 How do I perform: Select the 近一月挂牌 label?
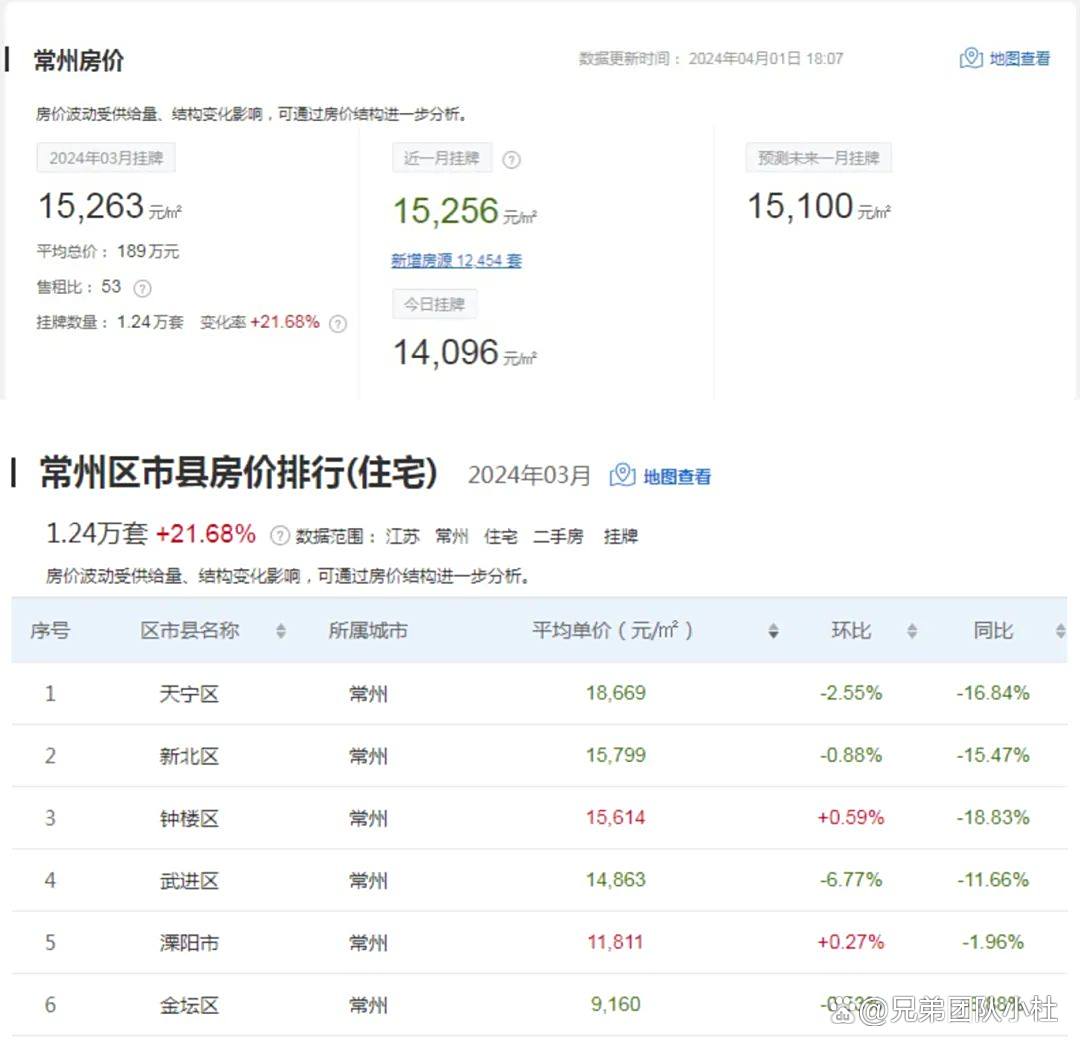(x=441, y=158)
